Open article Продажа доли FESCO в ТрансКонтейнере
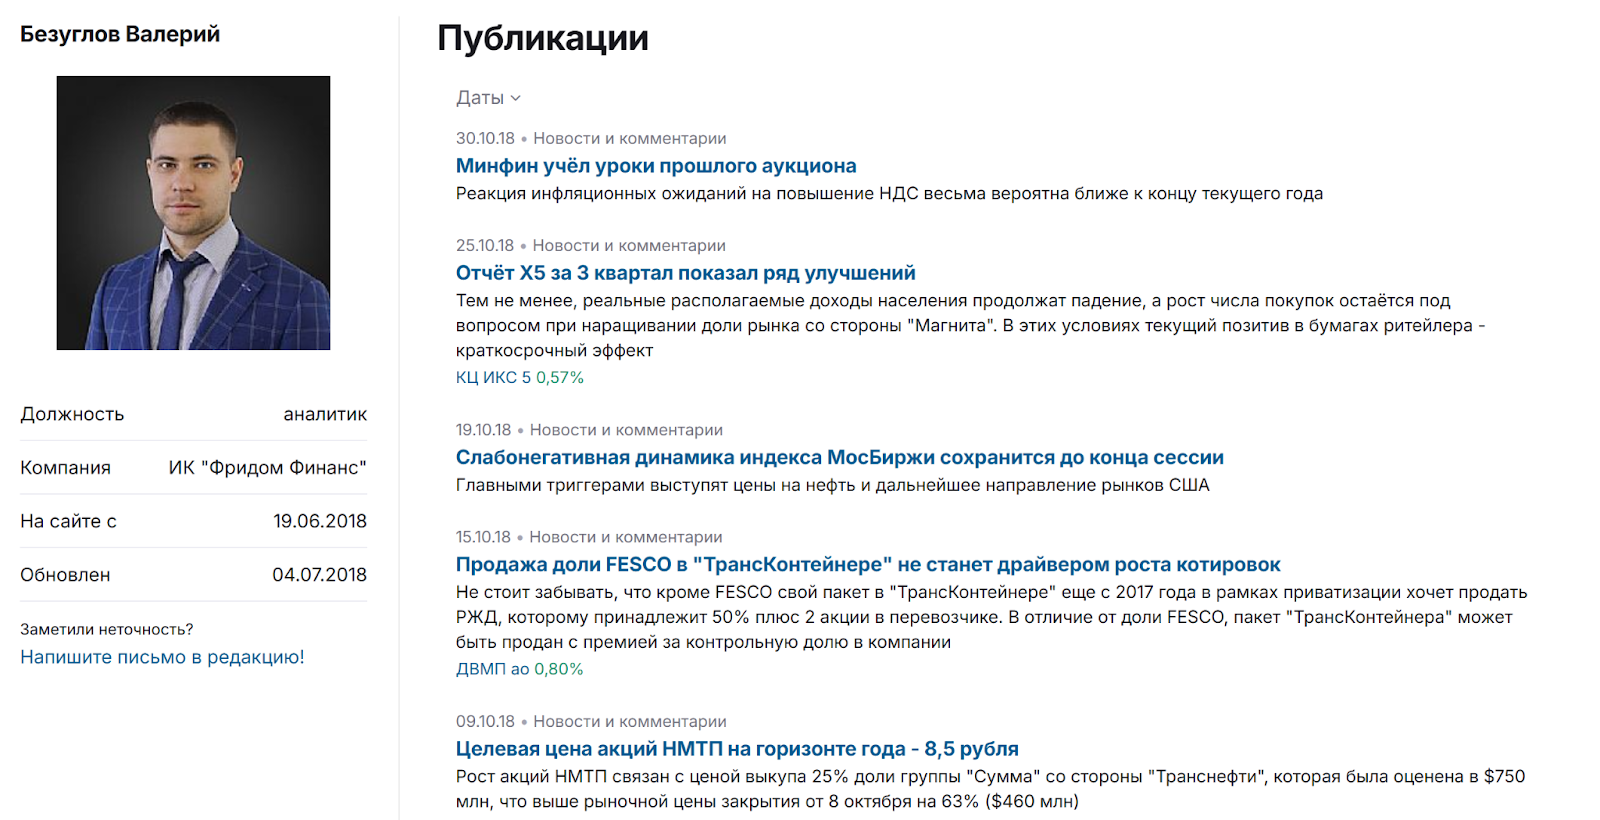The height and width of the screenshot is (820, 1600). (x=868, y=565)
